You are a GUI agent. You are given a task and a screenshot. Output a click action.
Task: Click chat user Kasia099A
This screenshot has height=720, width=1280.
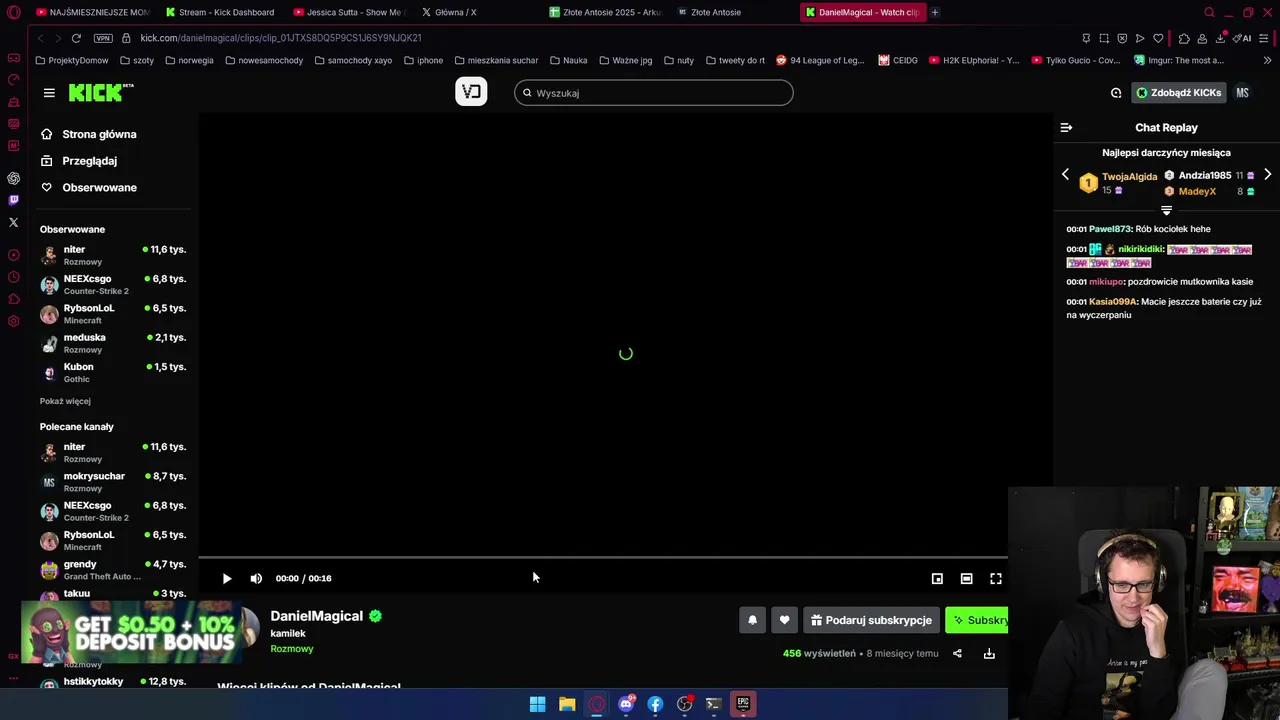point(1113,301)
